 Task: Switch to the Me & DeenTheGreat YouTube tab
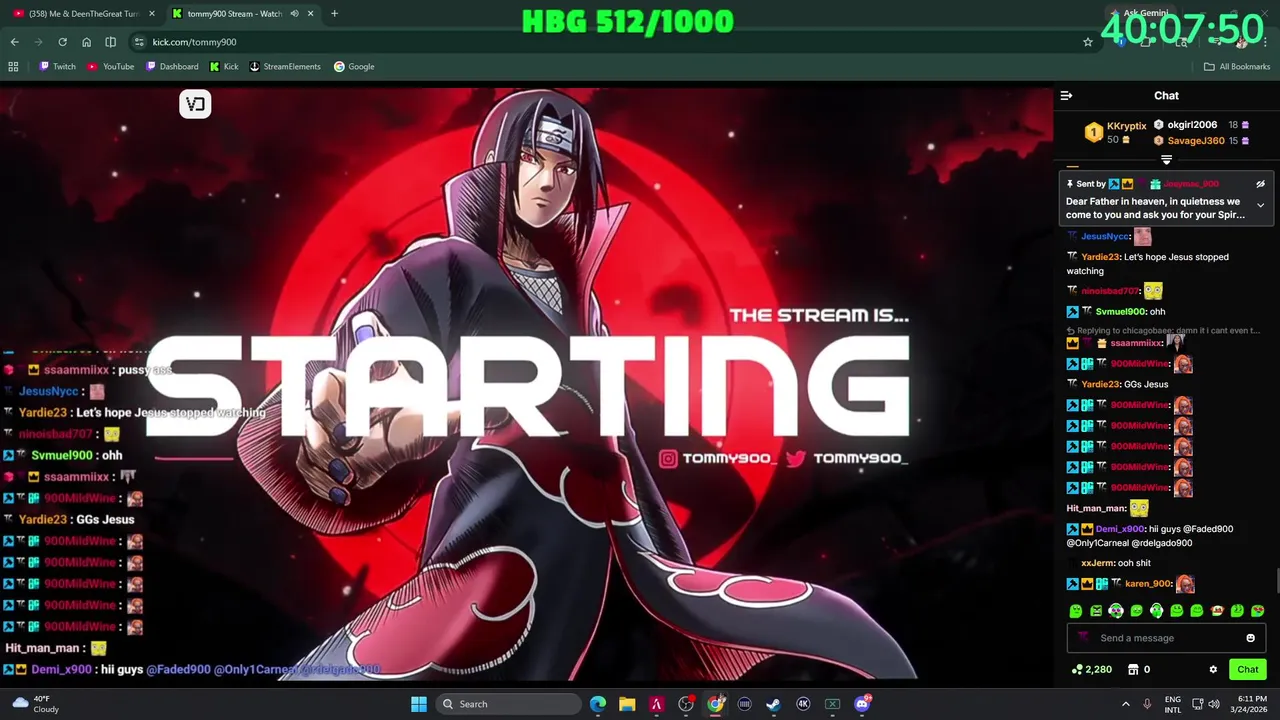[x=84, y=14]
